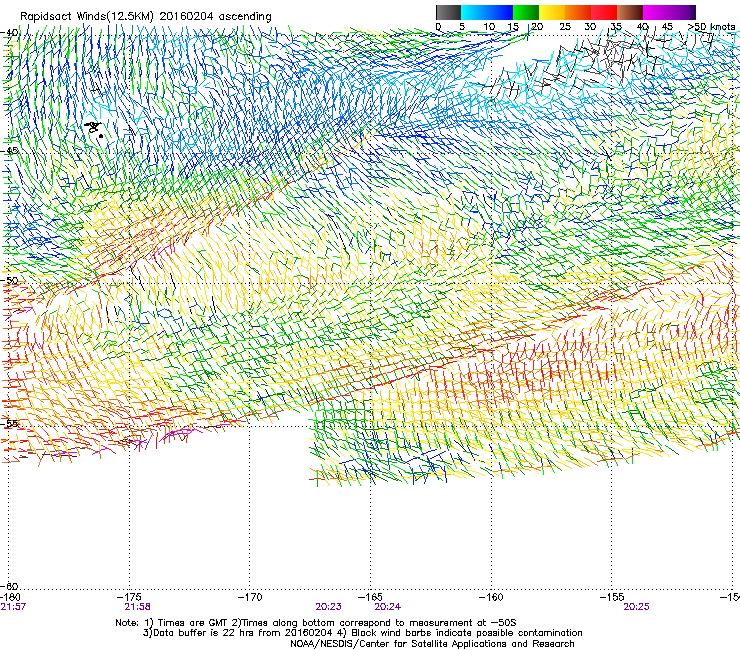Click the '-170' longitude label
The width and height of the screenshot is (740, 650).
[250, 597]
